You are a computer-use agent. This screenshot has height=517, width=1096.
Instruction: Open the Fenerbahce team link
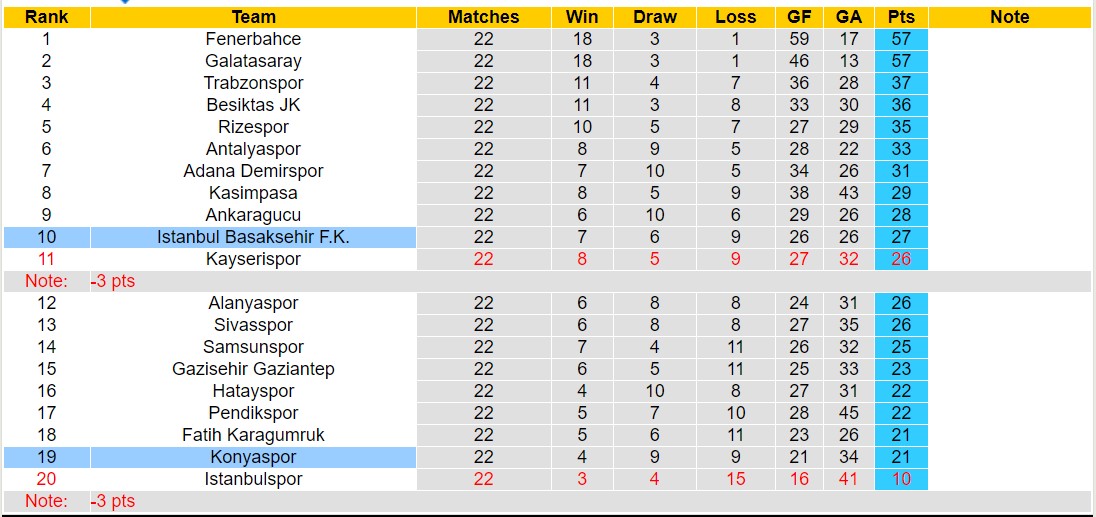click(x=253, y=39)
